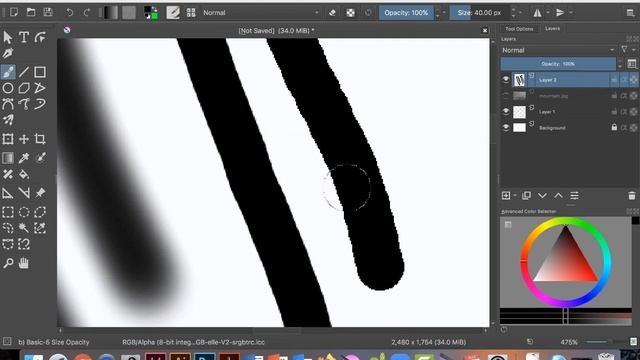The width and height of the screenshot is (640, 360).
Task: Select the Colorize Mask tool
Action: pyautogui.click(x=40, y=158)
